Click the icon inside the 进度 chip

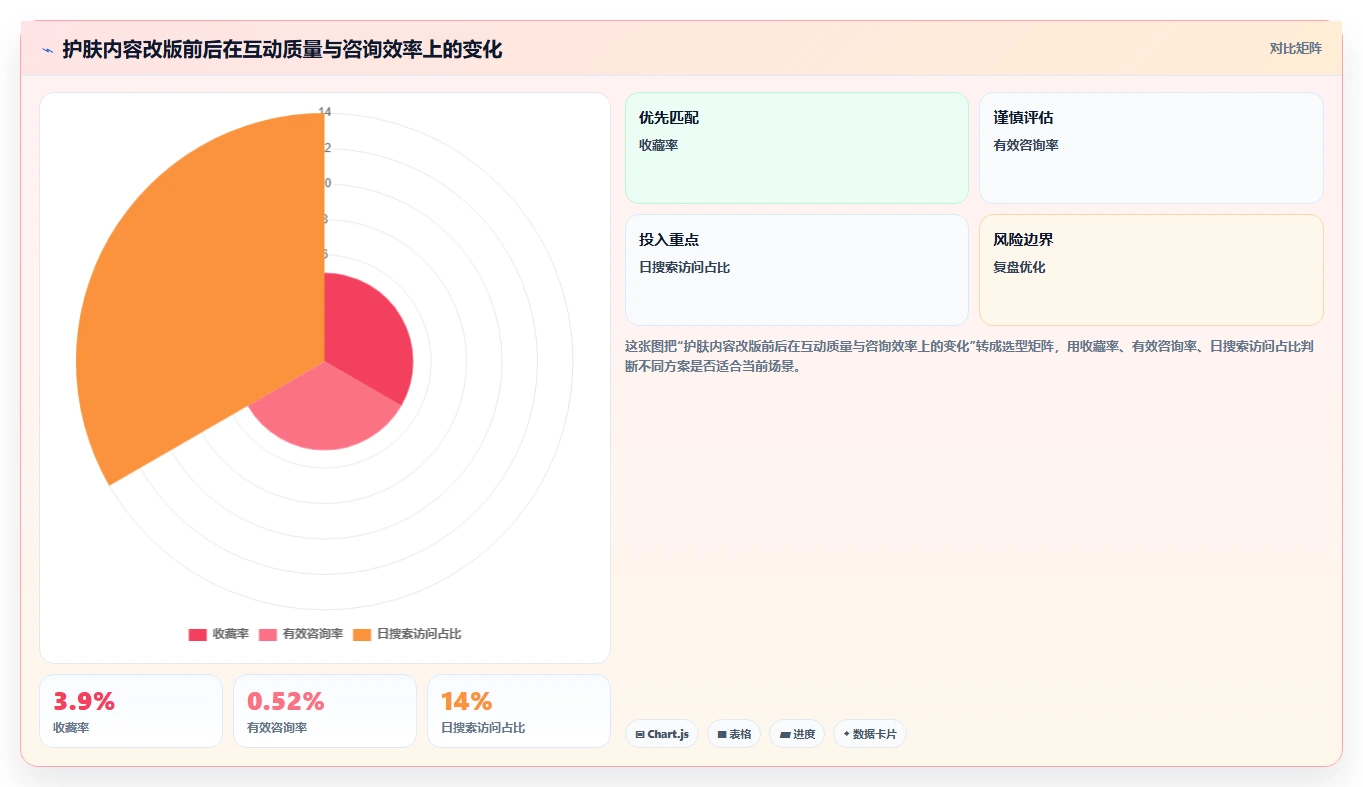pos(785,734)
